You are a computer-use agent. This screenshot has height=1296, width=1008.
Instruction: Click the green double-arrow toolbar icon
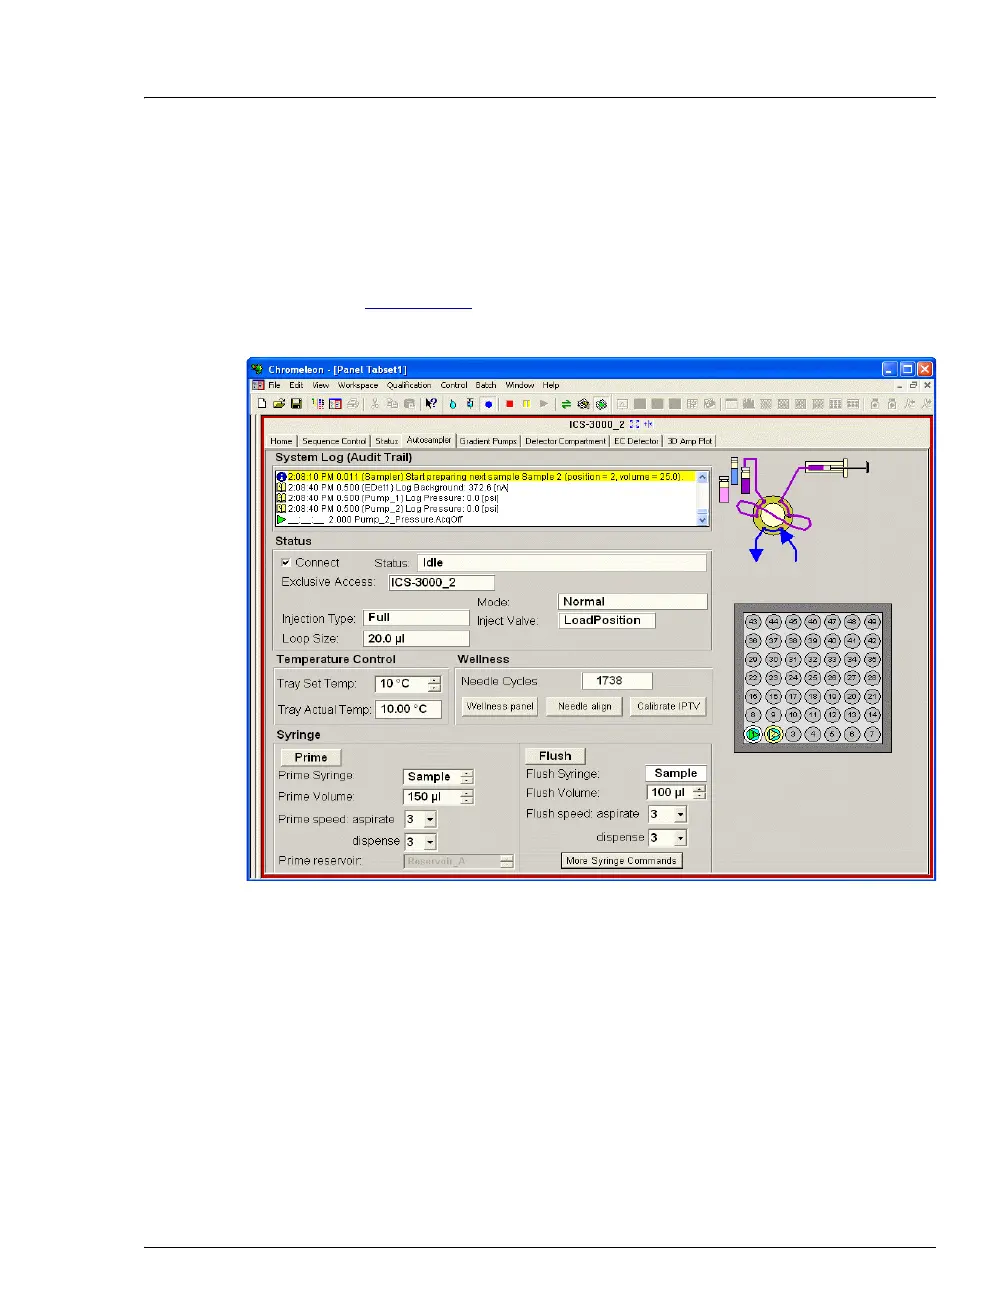coord(566,404)
